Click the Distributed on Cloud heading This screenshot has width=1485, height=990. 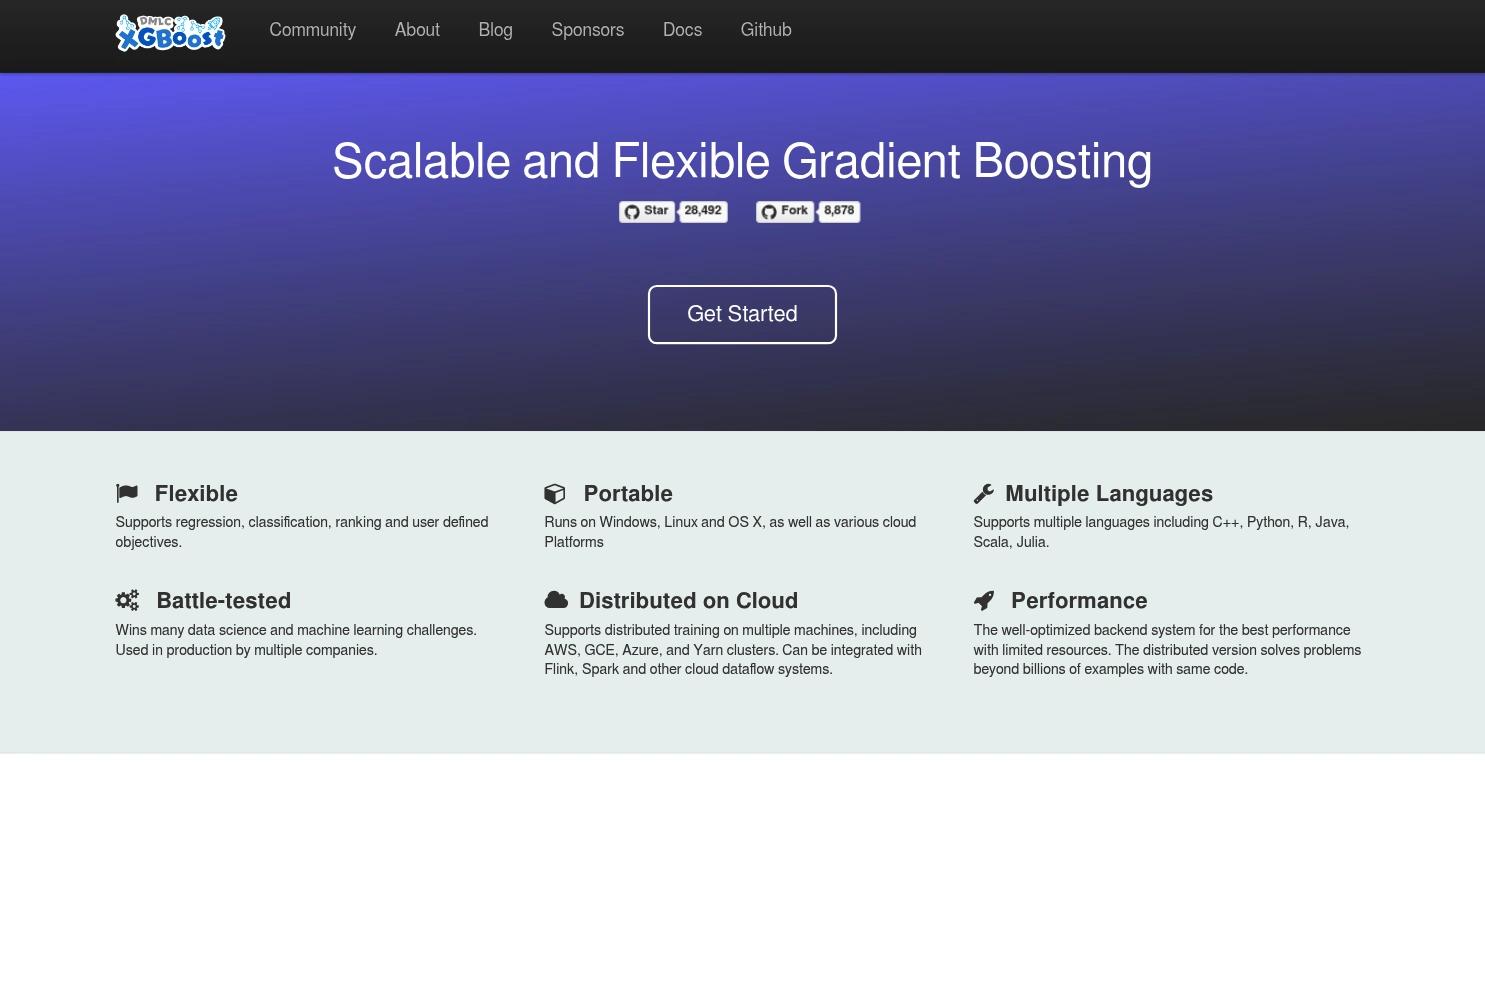[689, 601]
